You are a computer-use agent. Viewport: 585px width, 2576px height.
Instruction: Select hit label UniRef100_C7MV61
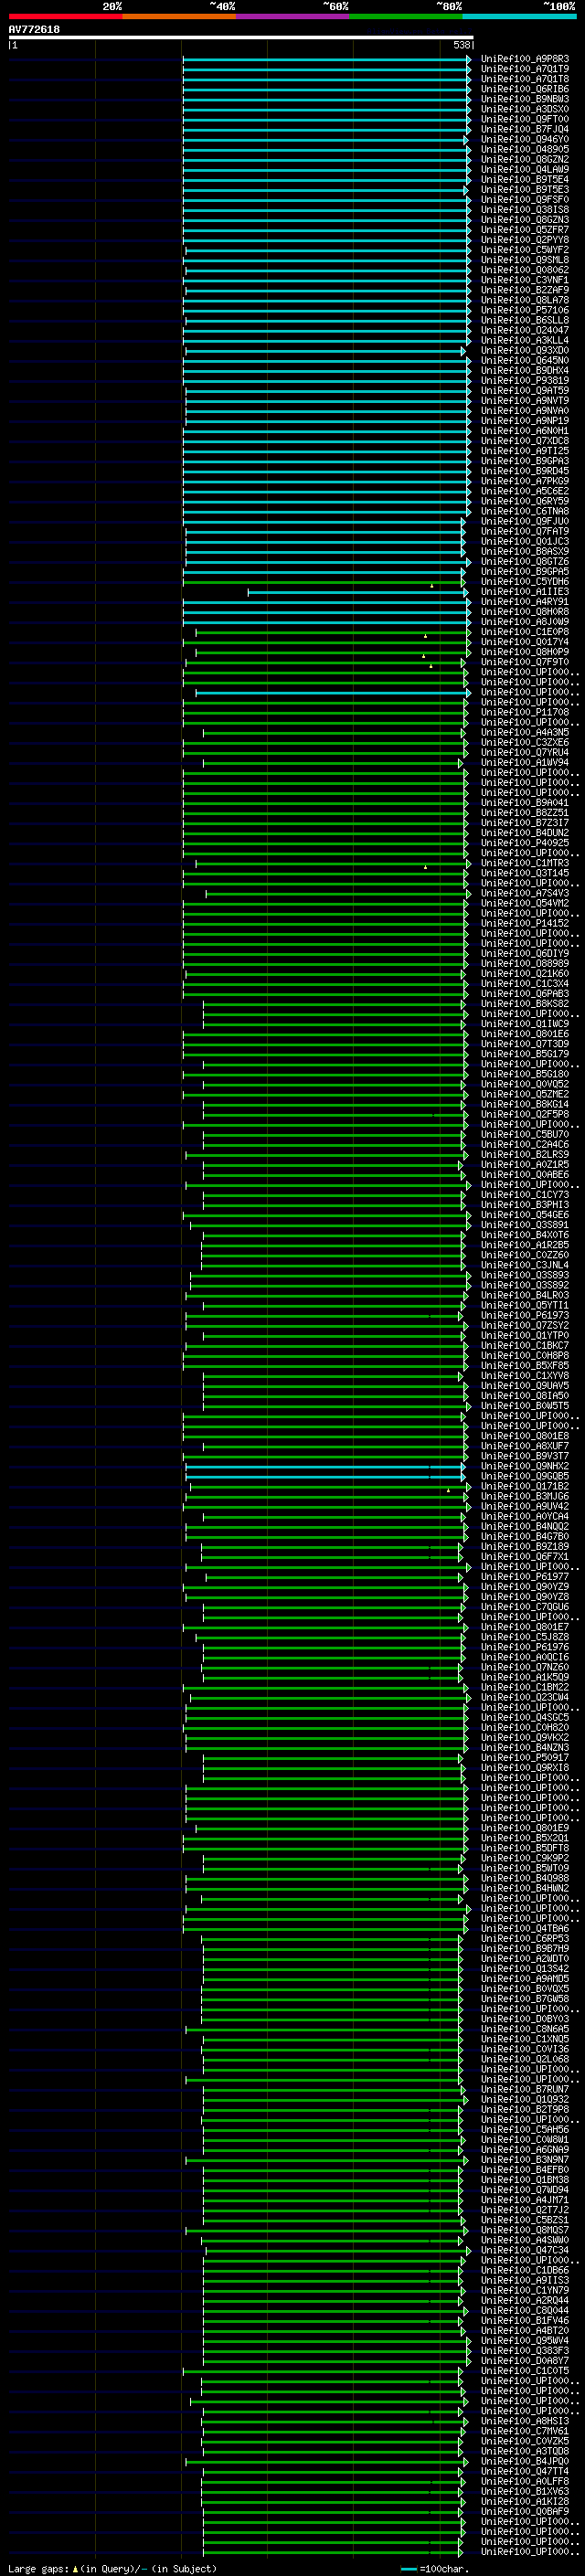point(525,2432)
